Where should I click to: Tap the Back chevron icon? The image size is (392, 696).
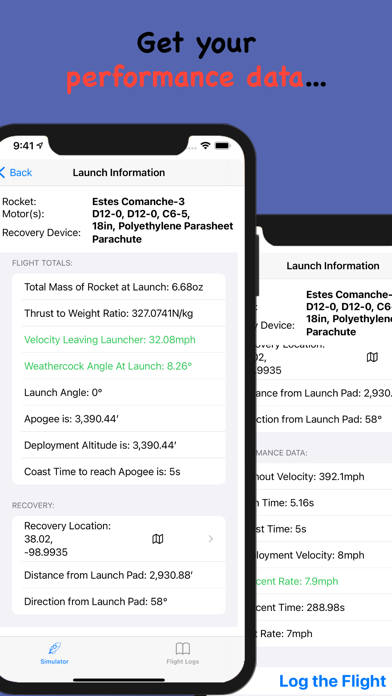3,173
